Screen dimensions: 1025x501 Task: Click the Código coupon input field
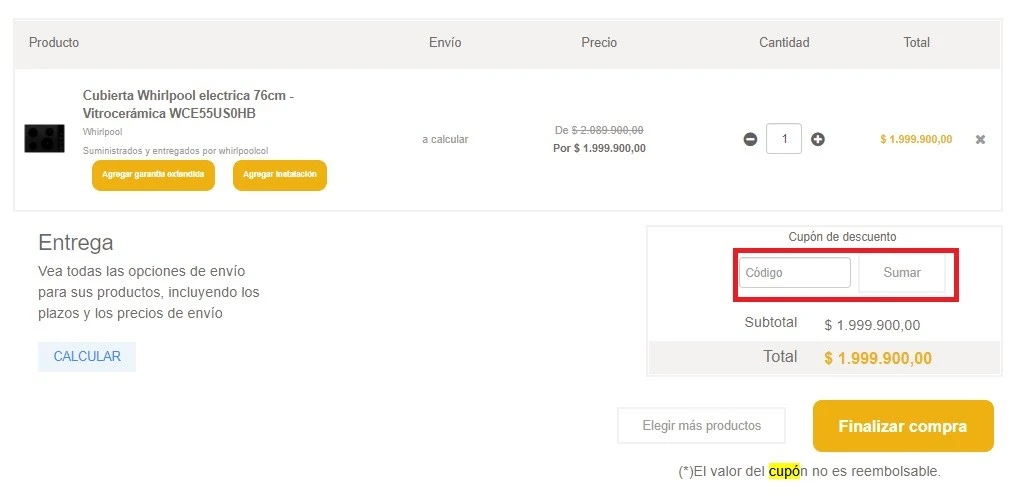tap(794, 272)
